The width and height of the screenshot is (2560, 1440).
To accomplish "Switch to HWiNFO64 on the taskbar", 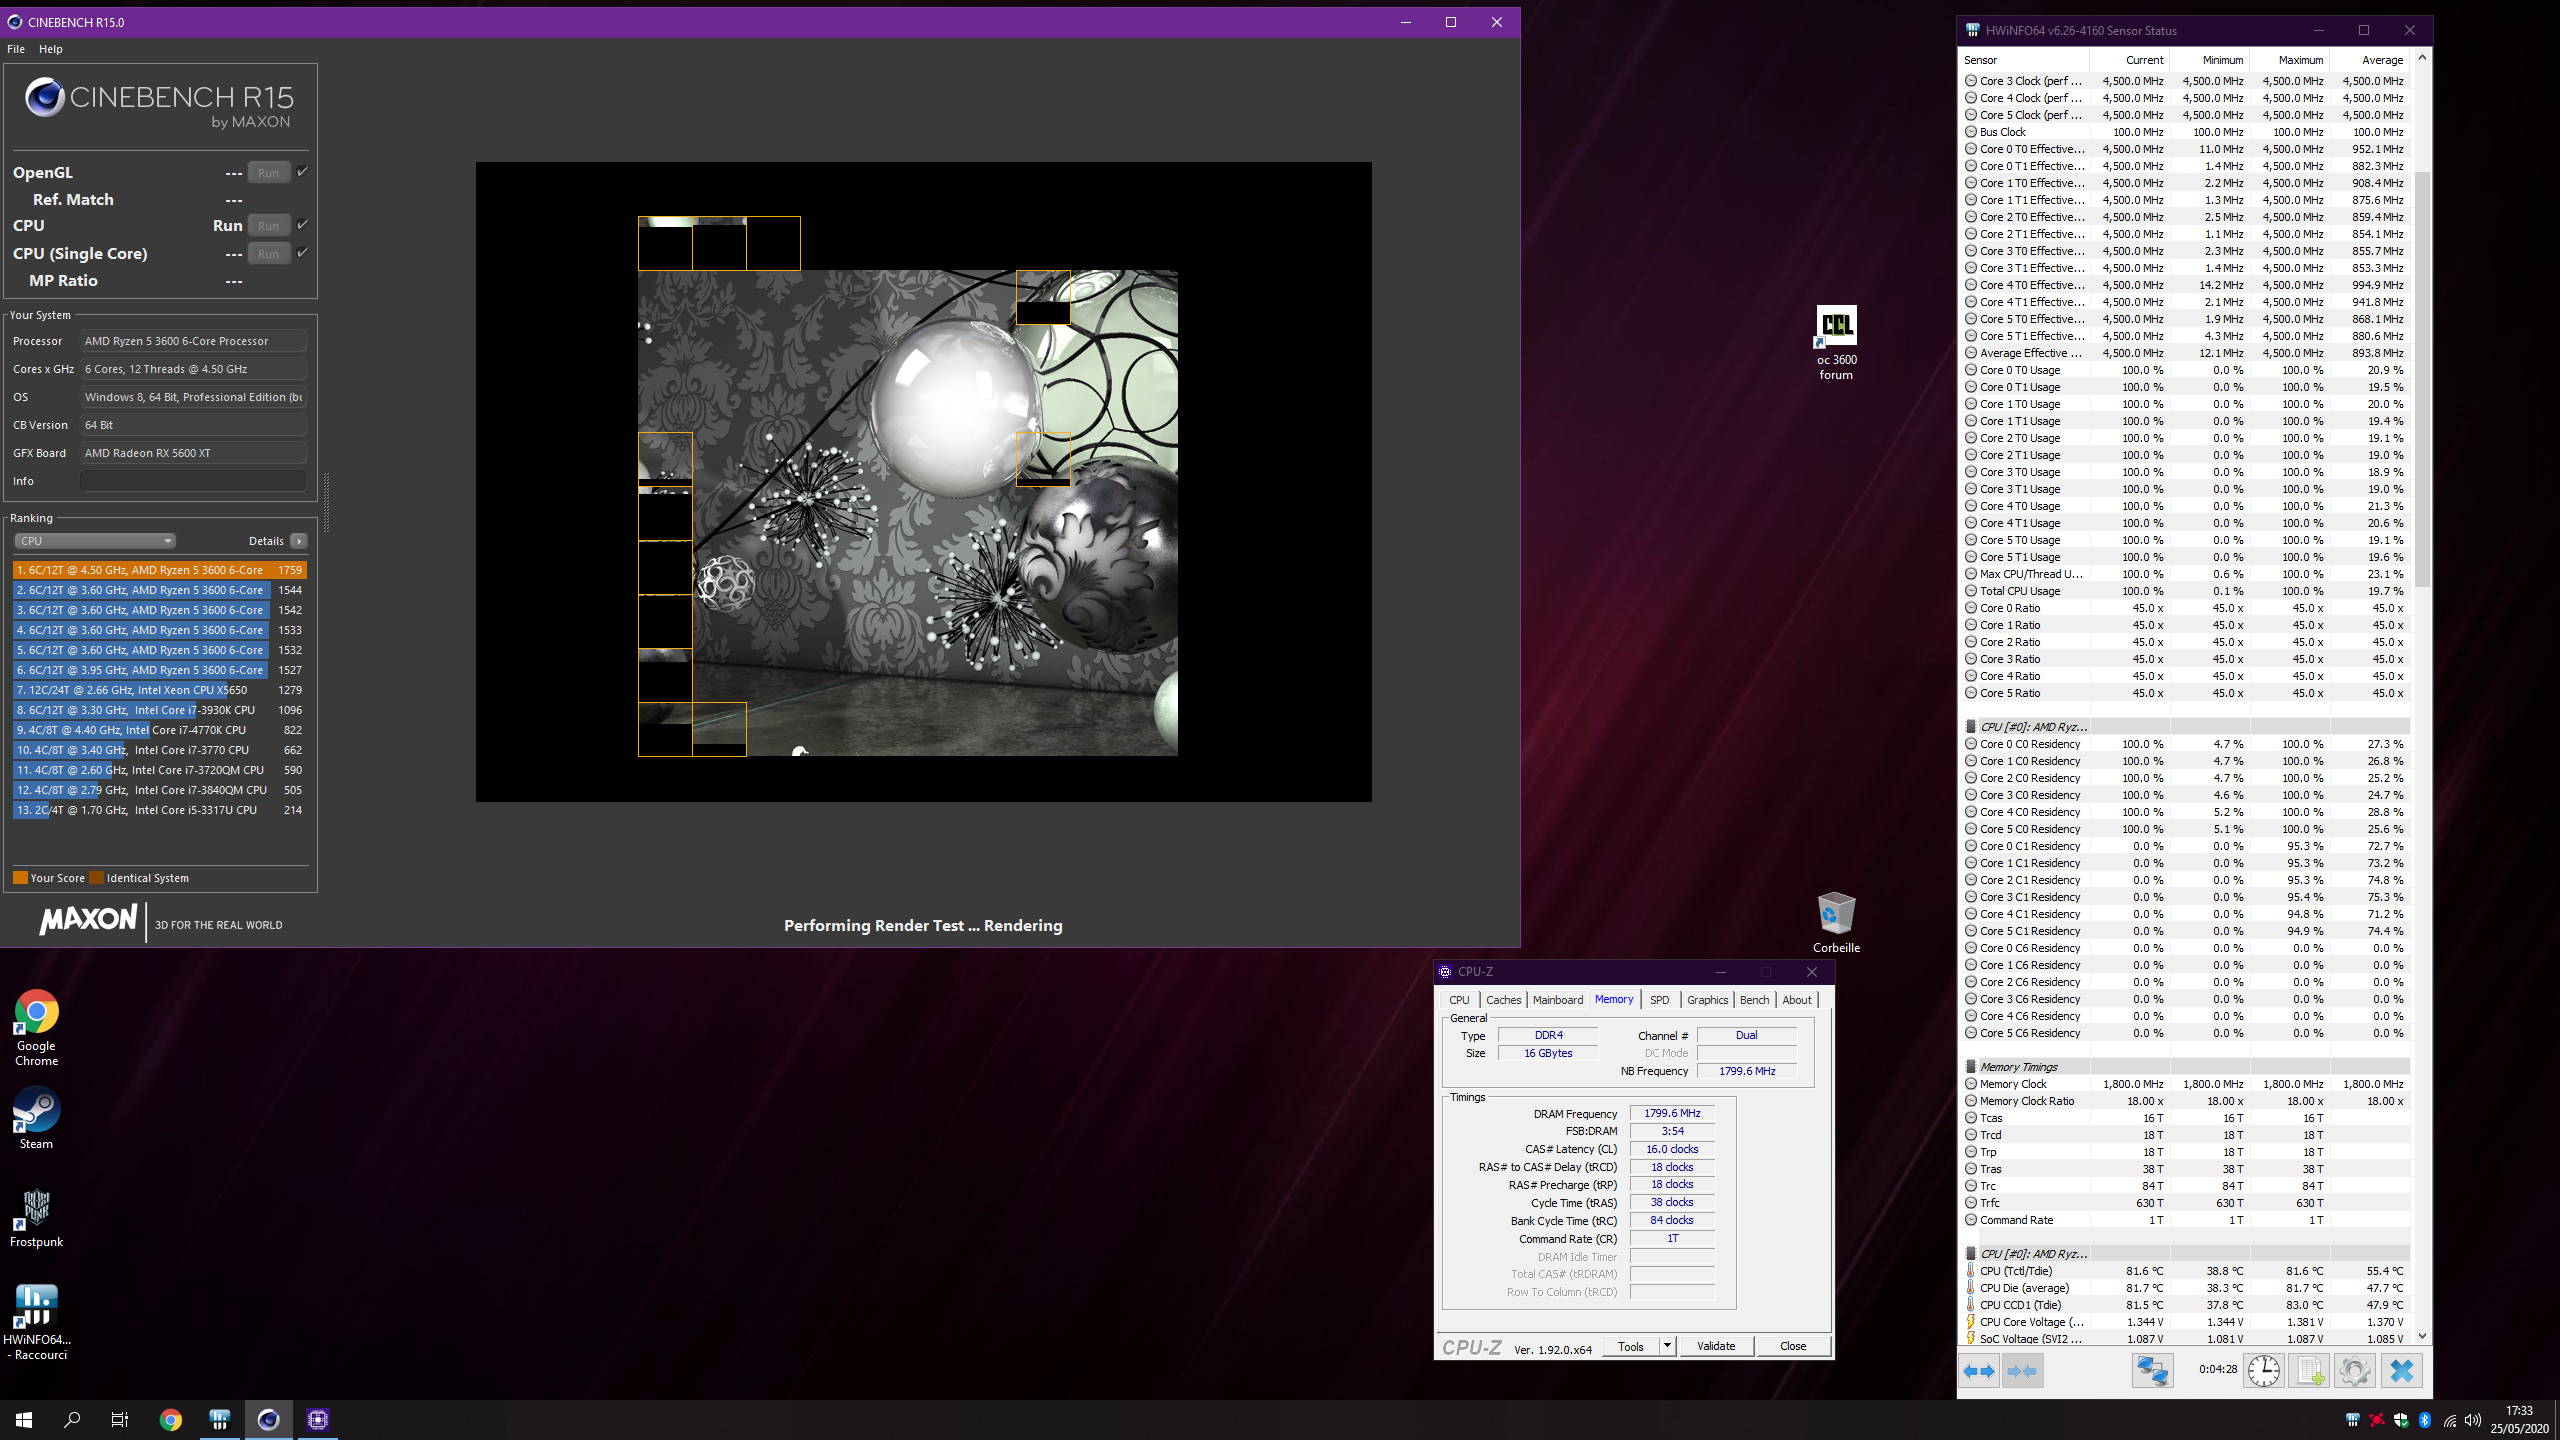I will click(220, 1419).
